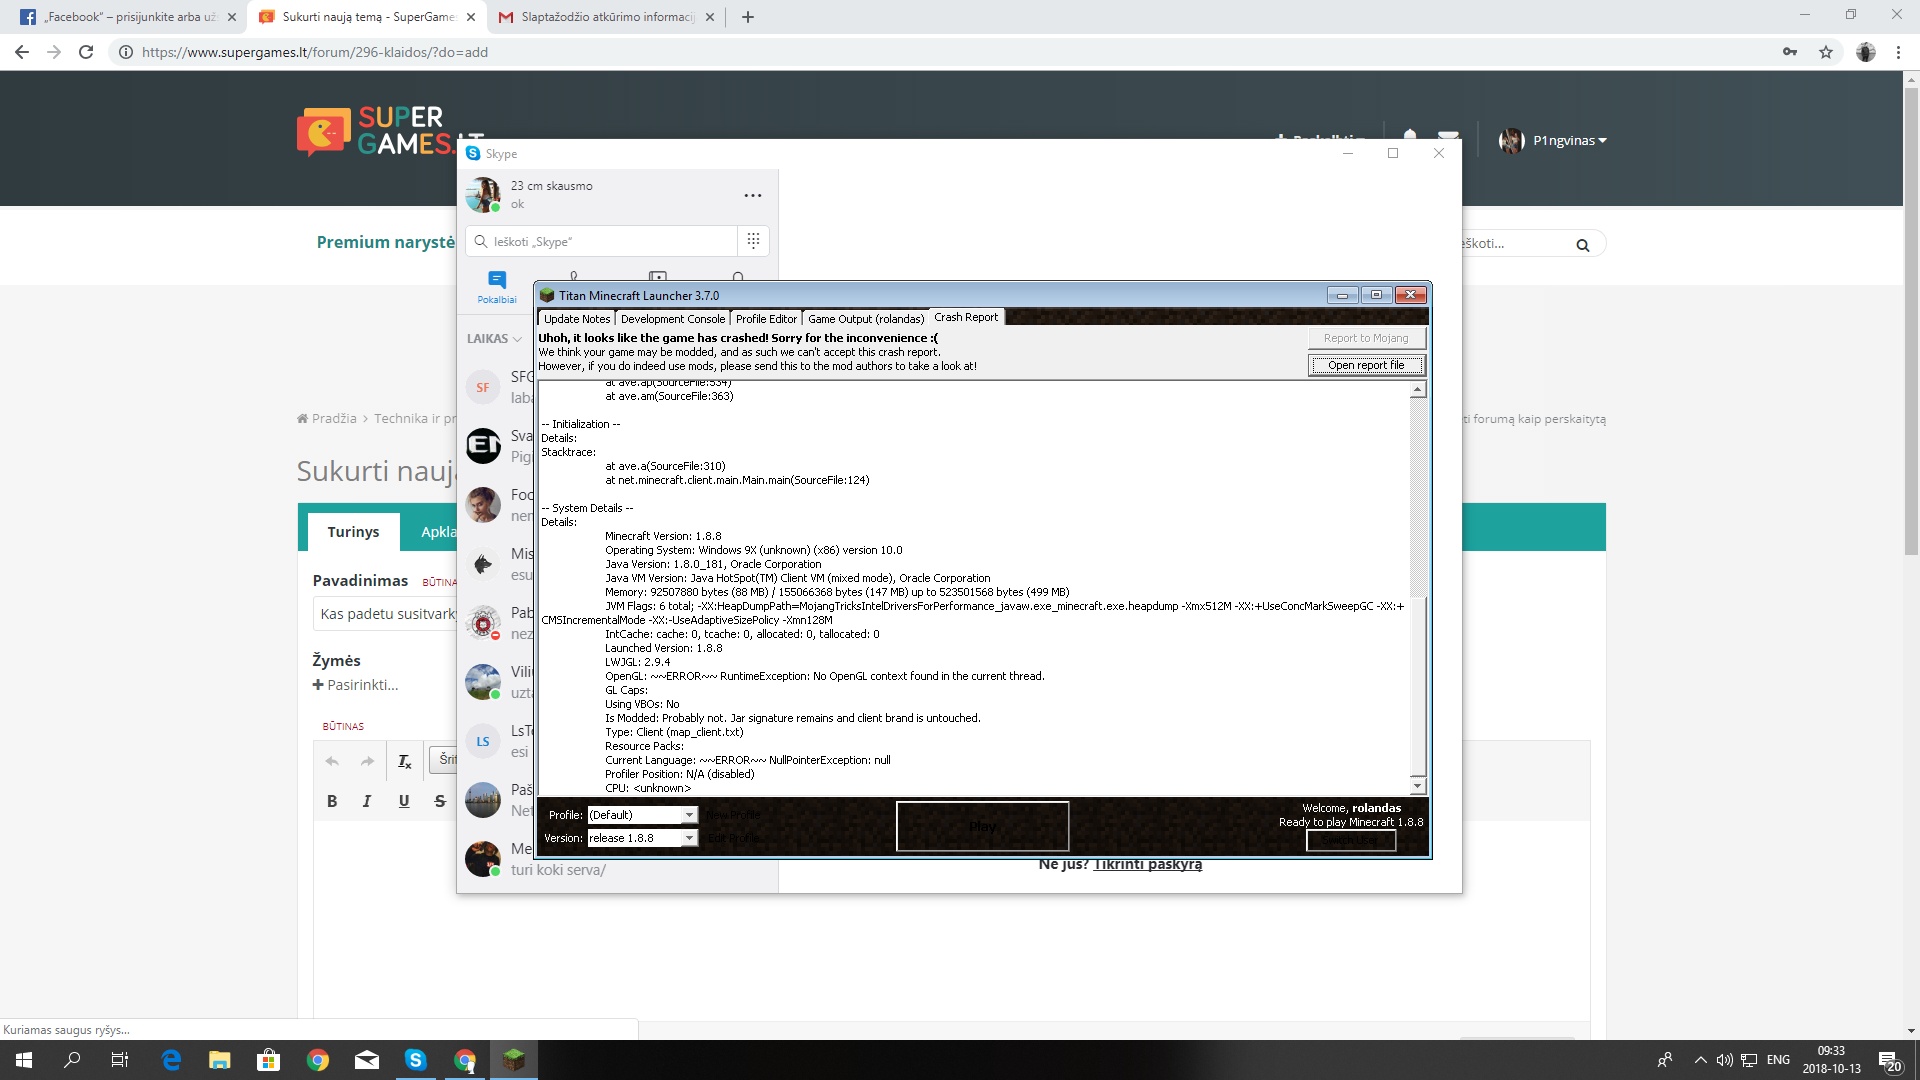Select the Pokalbiai chats icon in Skype

point(497,287)
